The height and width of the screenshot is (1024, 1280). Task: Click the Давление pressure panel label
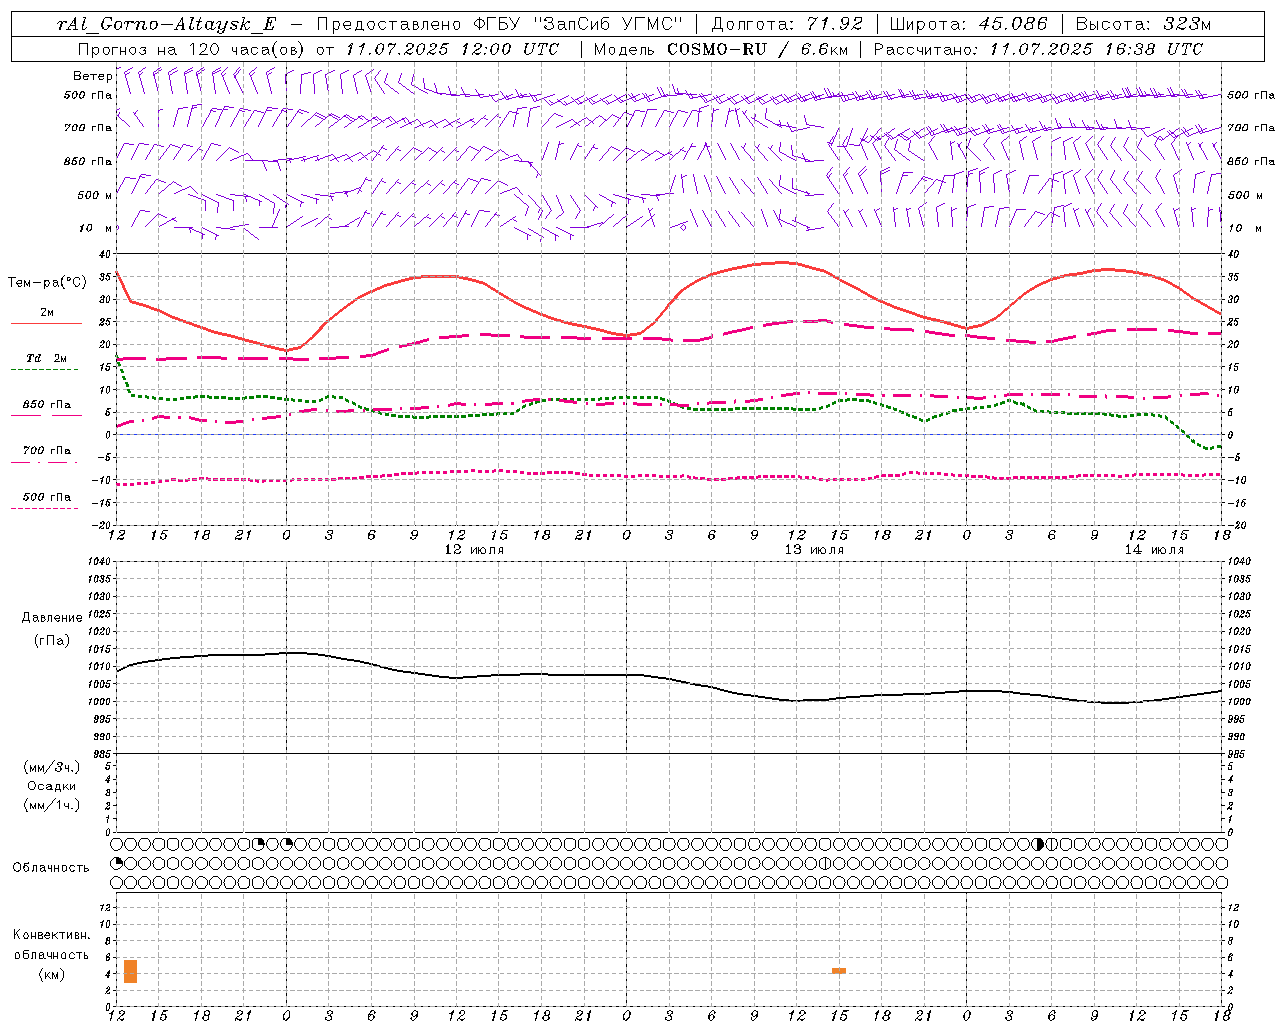52,617
